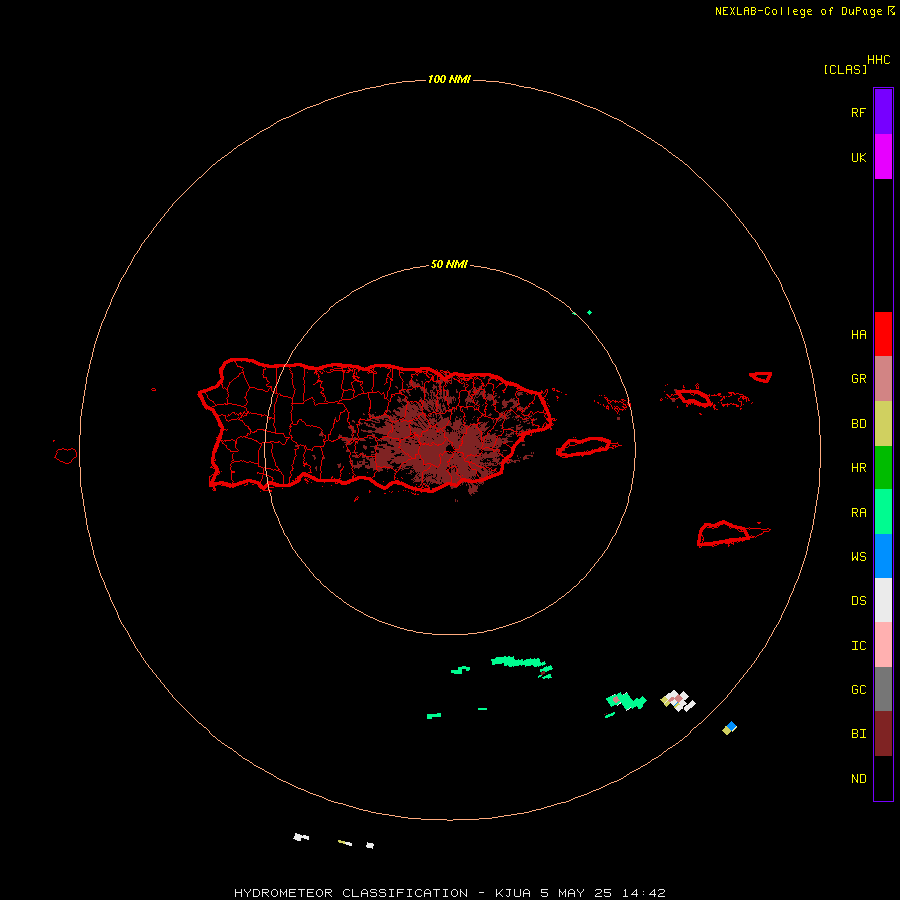
Task: Select the red HA legend swatch
Action: (x=883, y=334)
